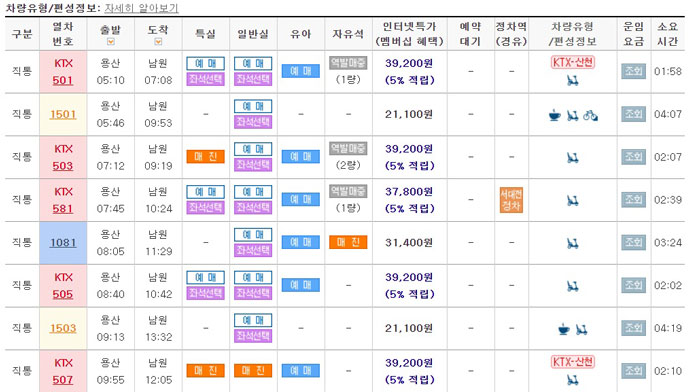
Task: Reserve 특실 seat for KTX 501
Action: pos(205,63)
